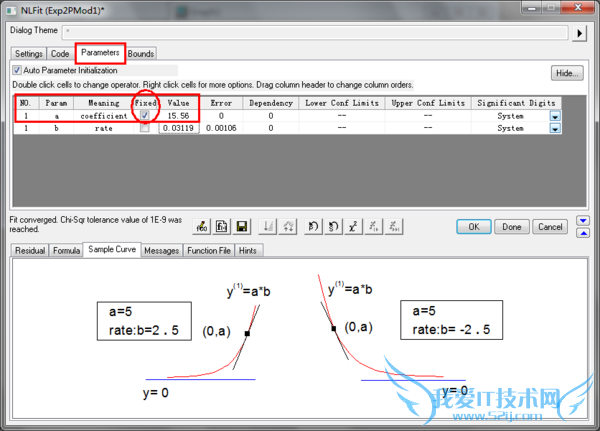The image size is (600, 431).
Task: Calculate Chi-Square with the χ² icon
Action: click(353, 227)
